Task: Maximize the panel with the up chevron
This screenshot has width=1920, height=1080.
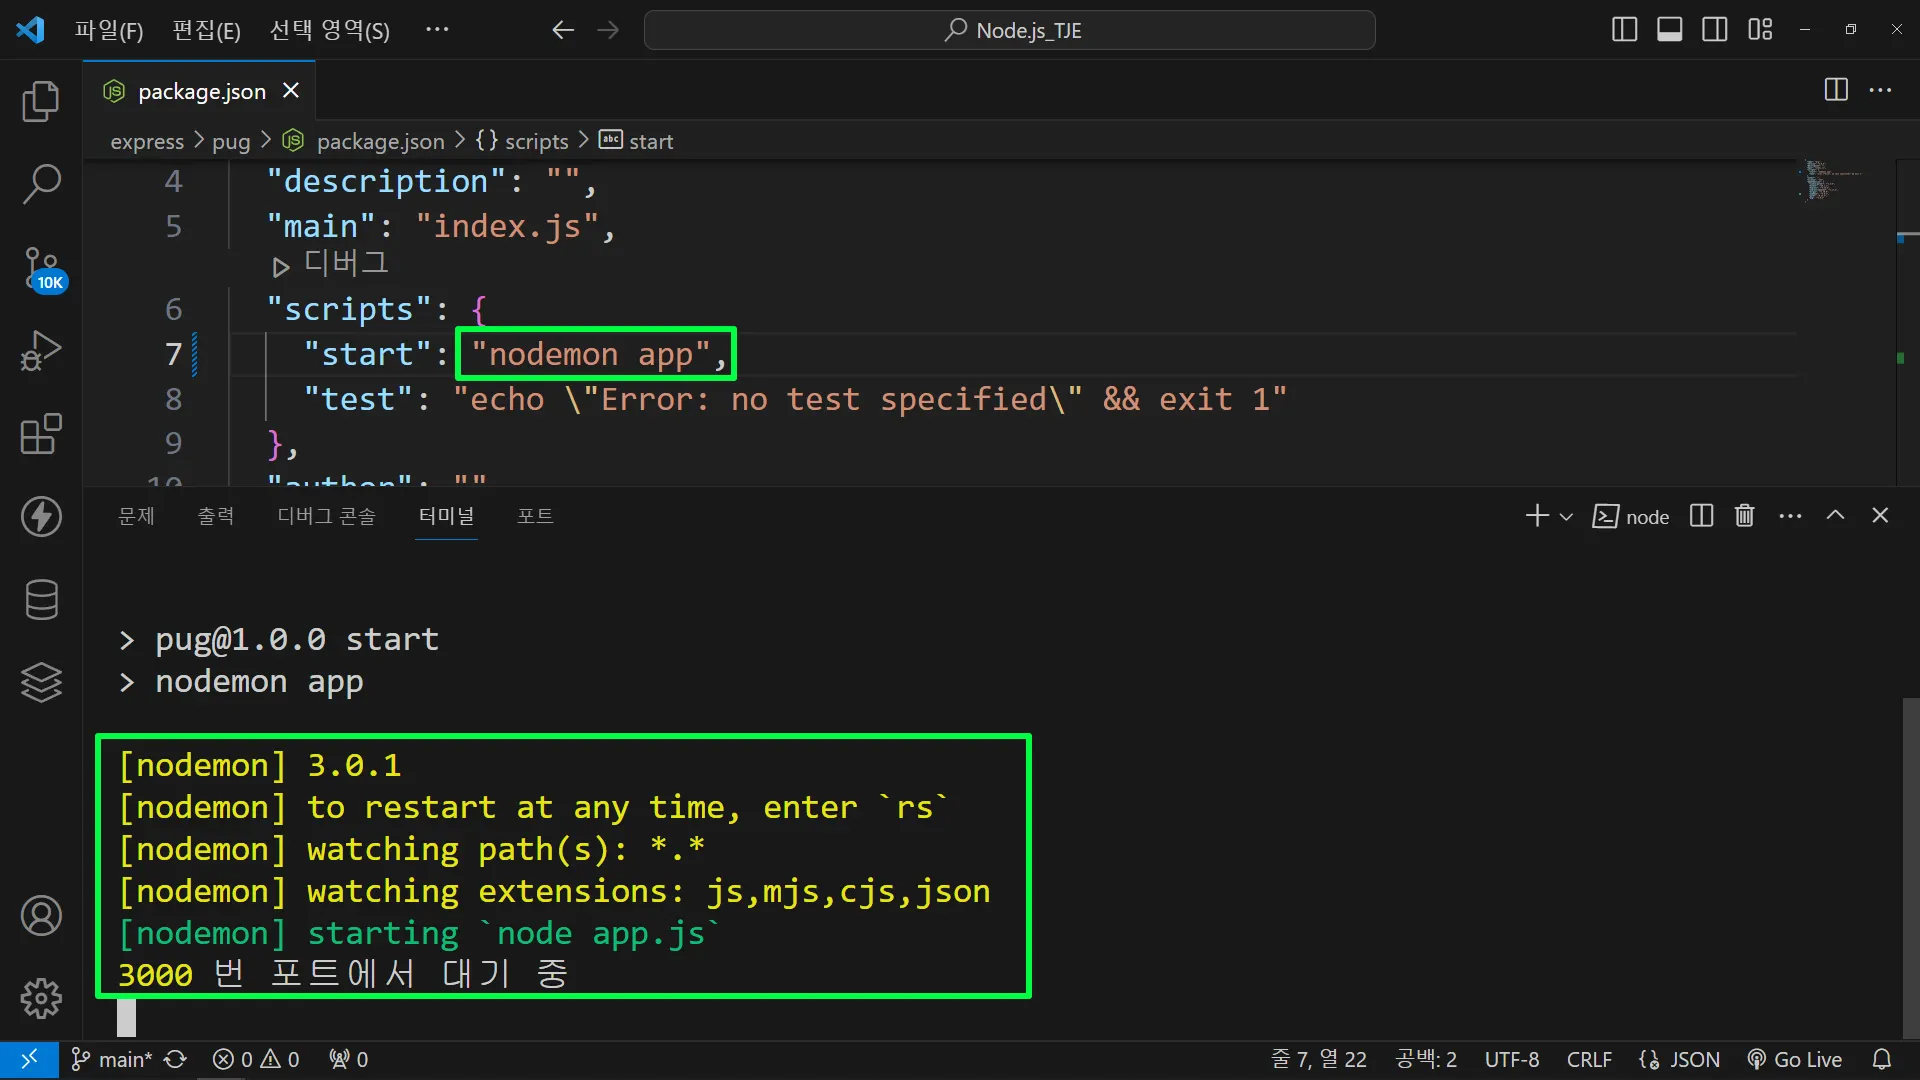Action: (x=1835, y=515)
